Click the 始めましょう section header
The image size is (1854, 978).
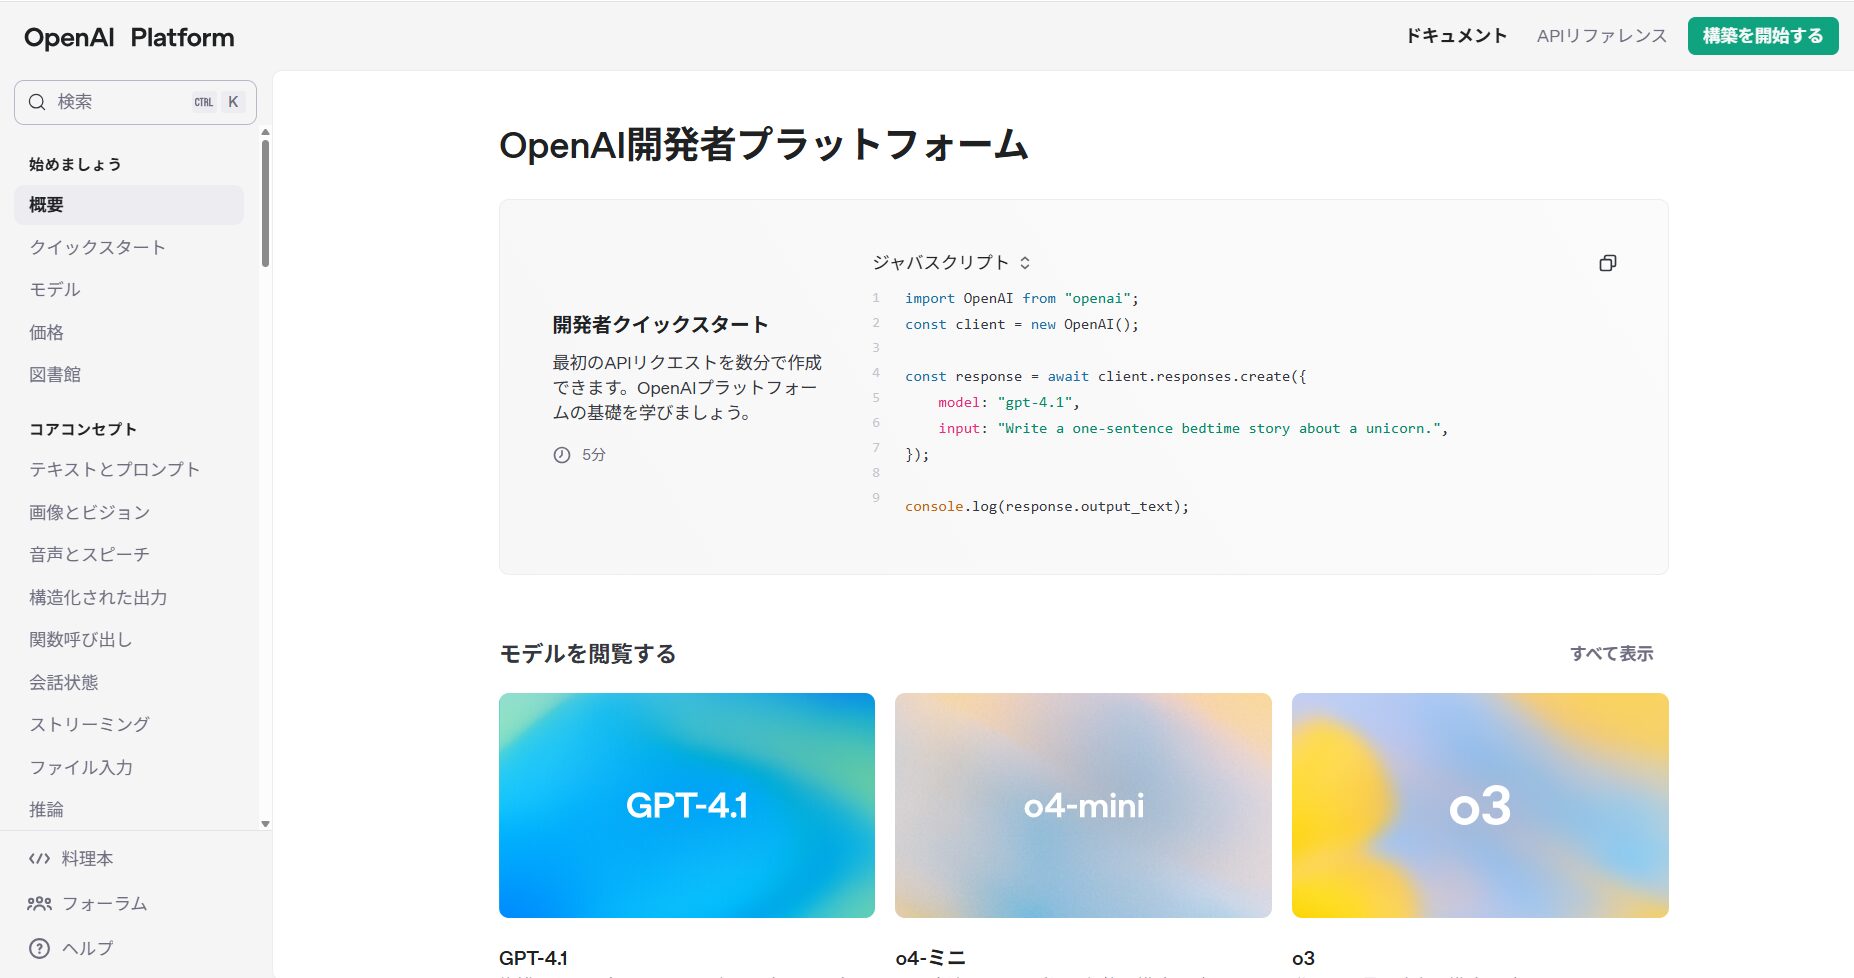75,164
